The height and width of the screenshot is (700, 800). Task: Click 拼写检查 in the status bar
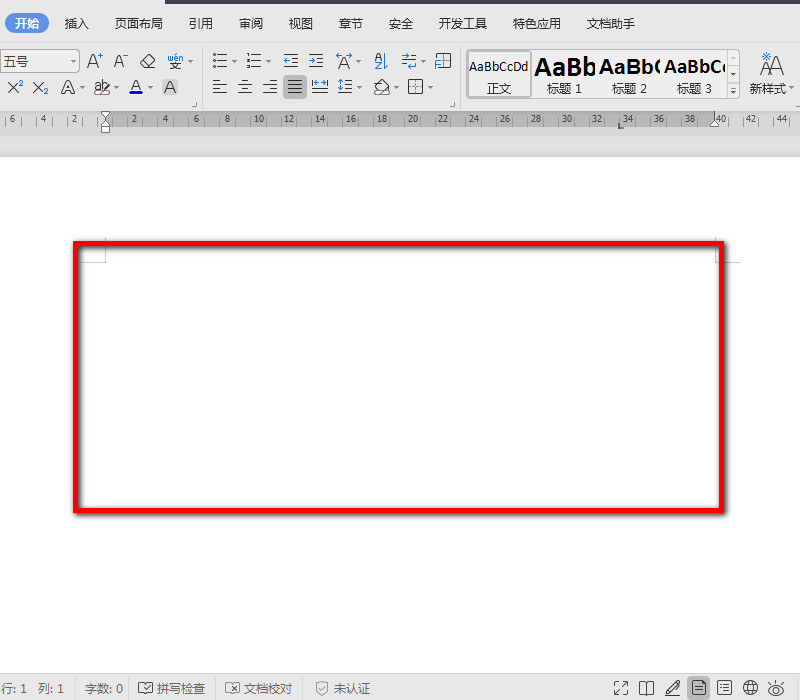[x=171, y=688]
